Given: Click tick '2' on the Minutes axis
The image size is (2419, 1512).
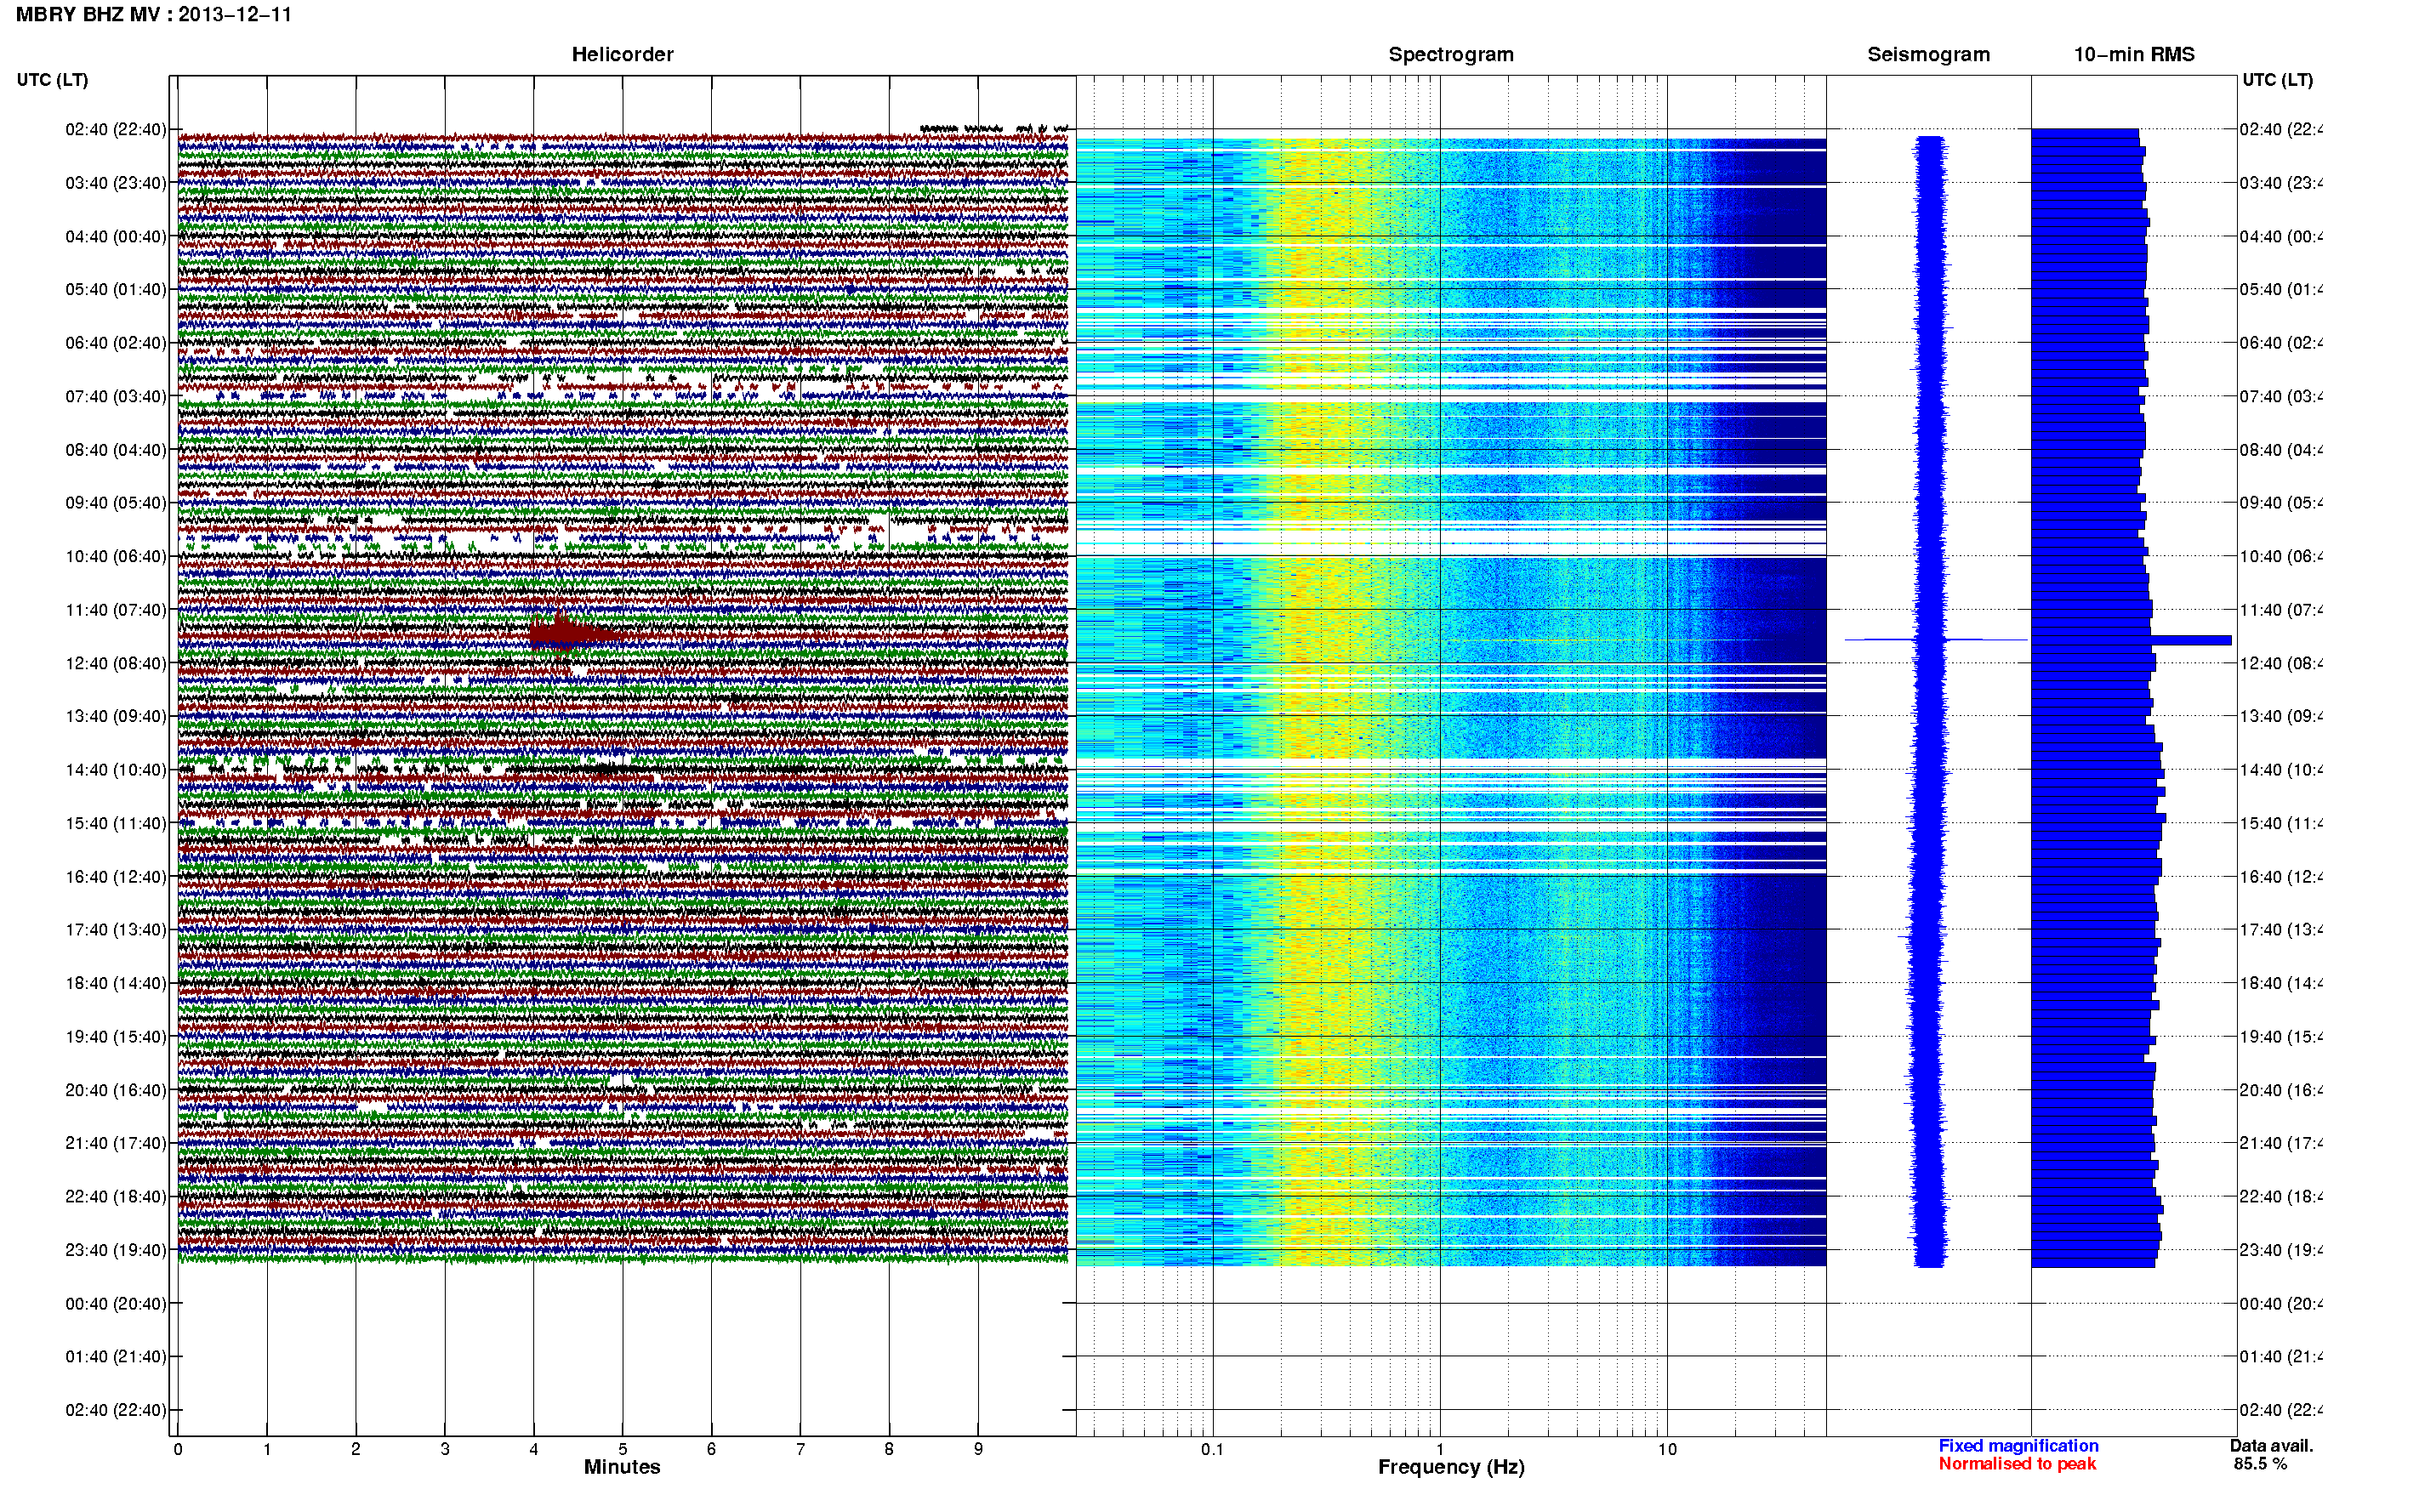Looking at the screenshot, I should click(356, 1450).
